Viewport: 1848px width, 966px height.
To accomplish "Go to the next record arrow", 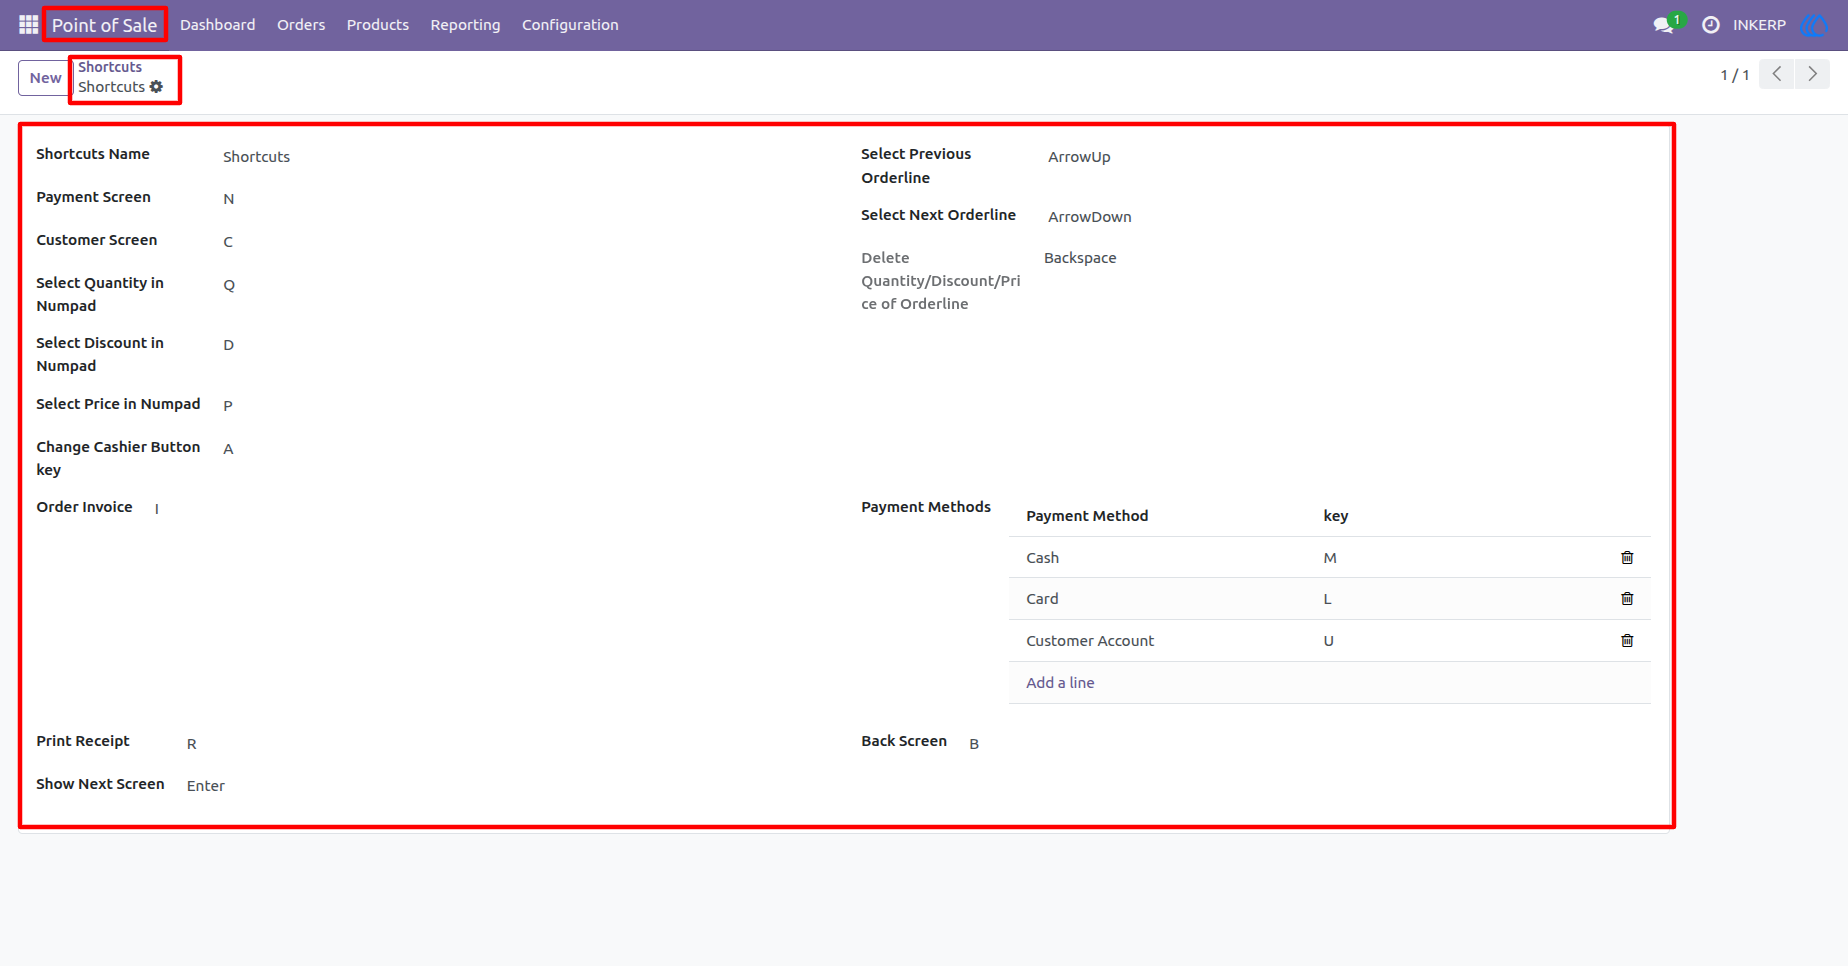I will click(x=1812, y=74).
